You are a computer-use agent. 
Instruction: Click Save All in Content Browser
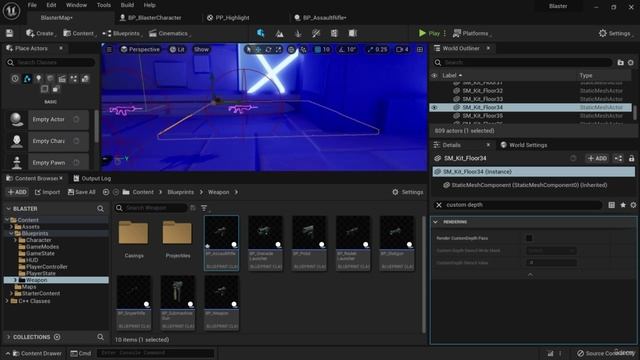point(81,192)
